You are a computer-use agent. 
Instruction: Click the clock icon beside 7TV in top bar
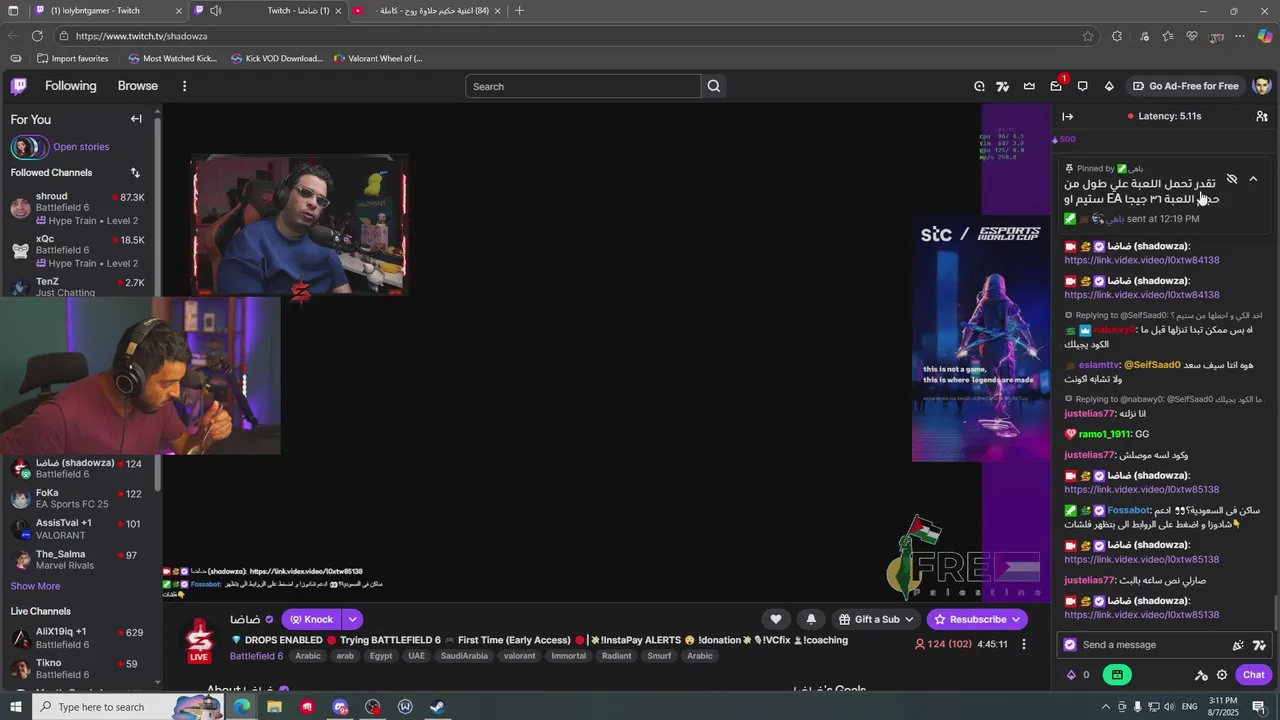pyautogui.click(x=979, y=86)
